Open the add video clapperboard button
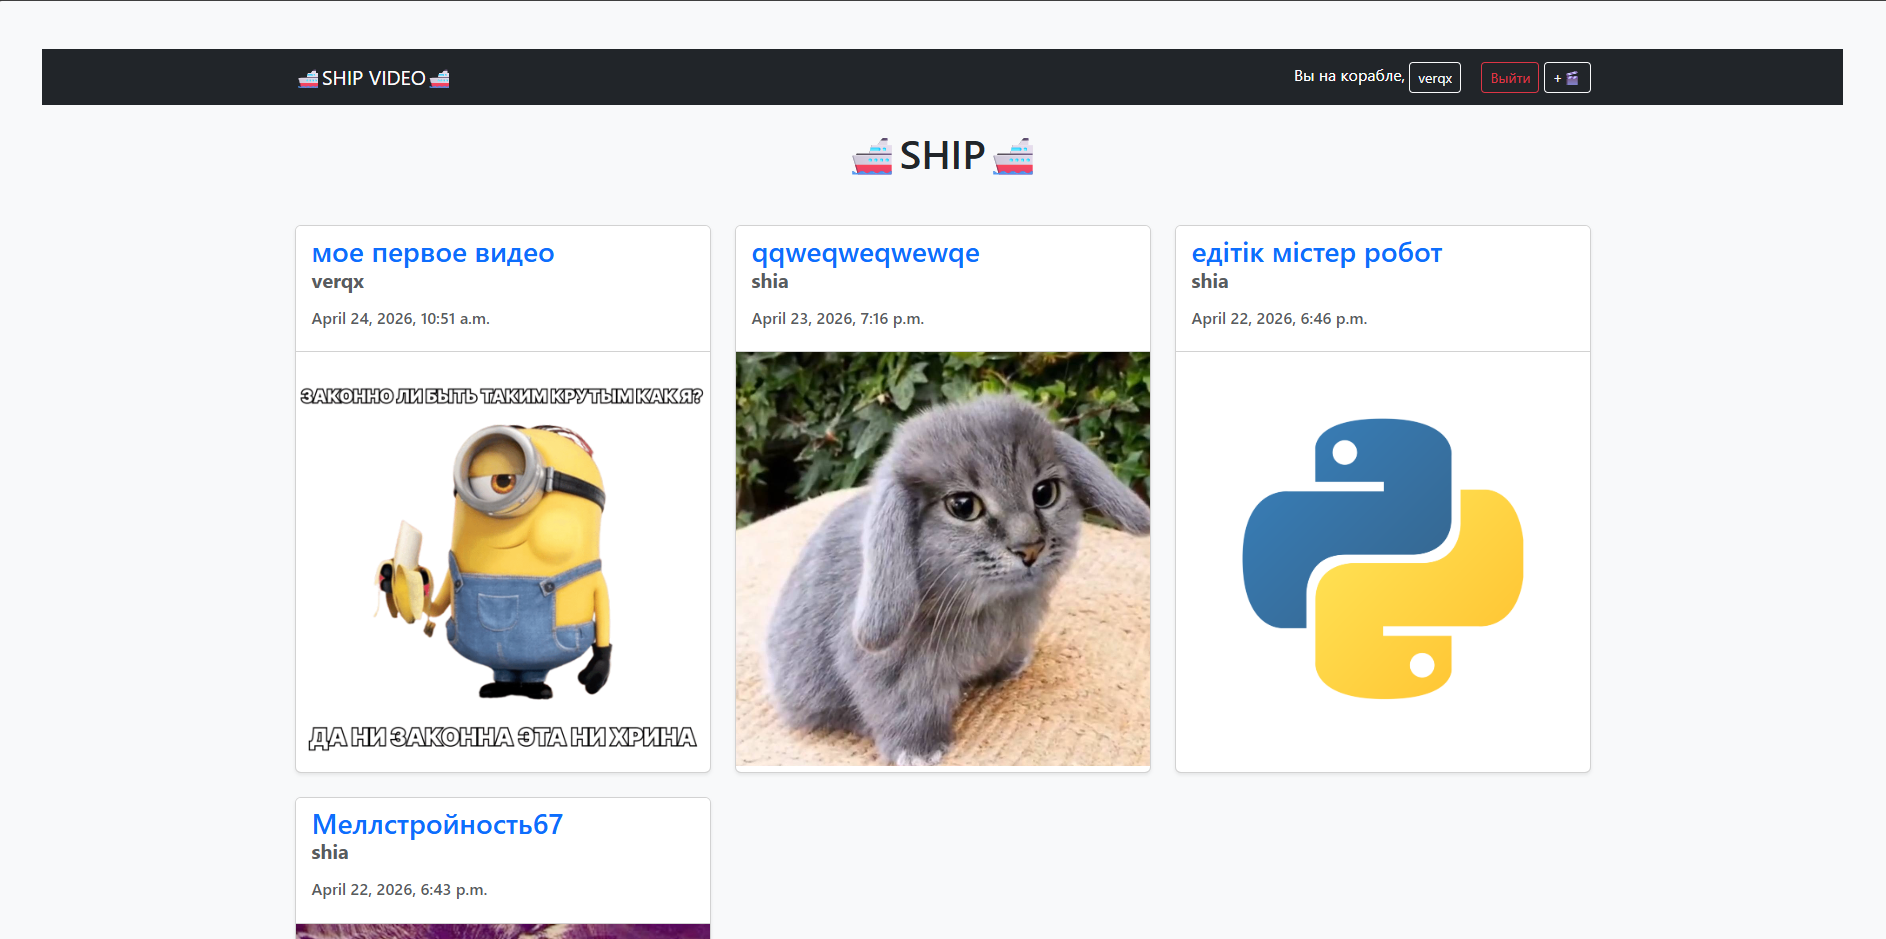 (1567, 78)
